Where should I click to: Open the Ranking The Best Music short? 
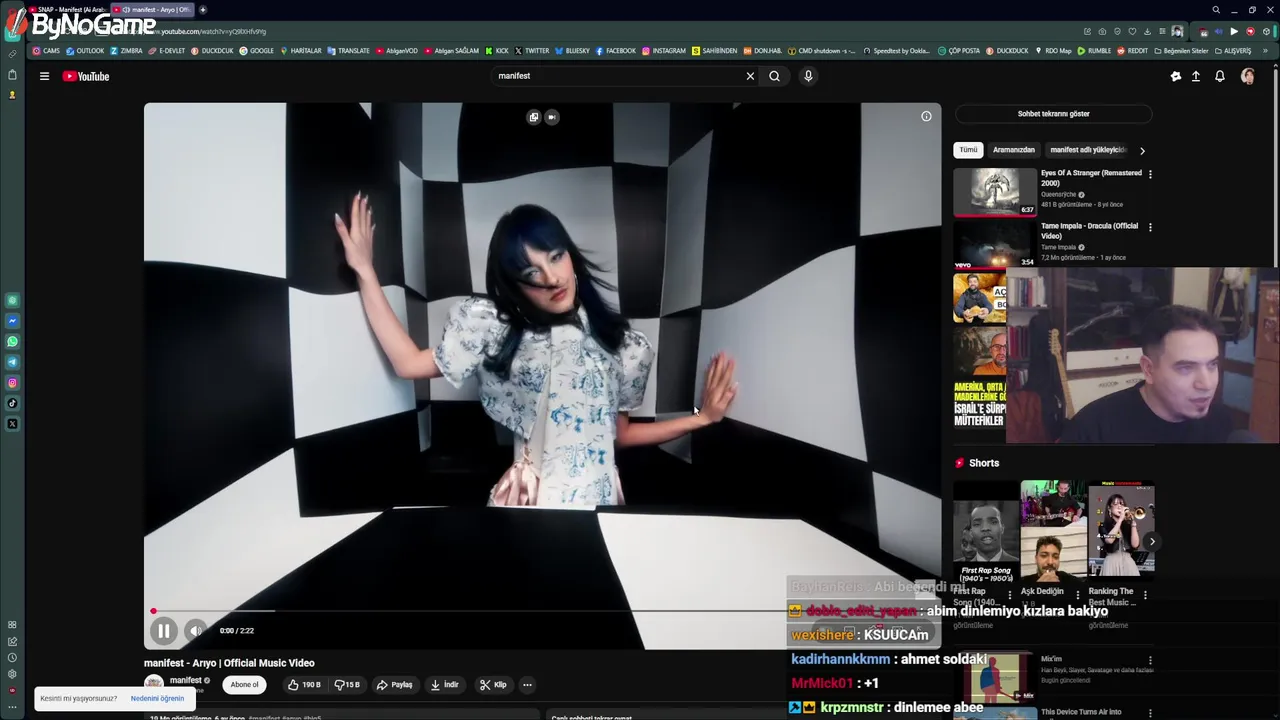(x=1121, y=532)
